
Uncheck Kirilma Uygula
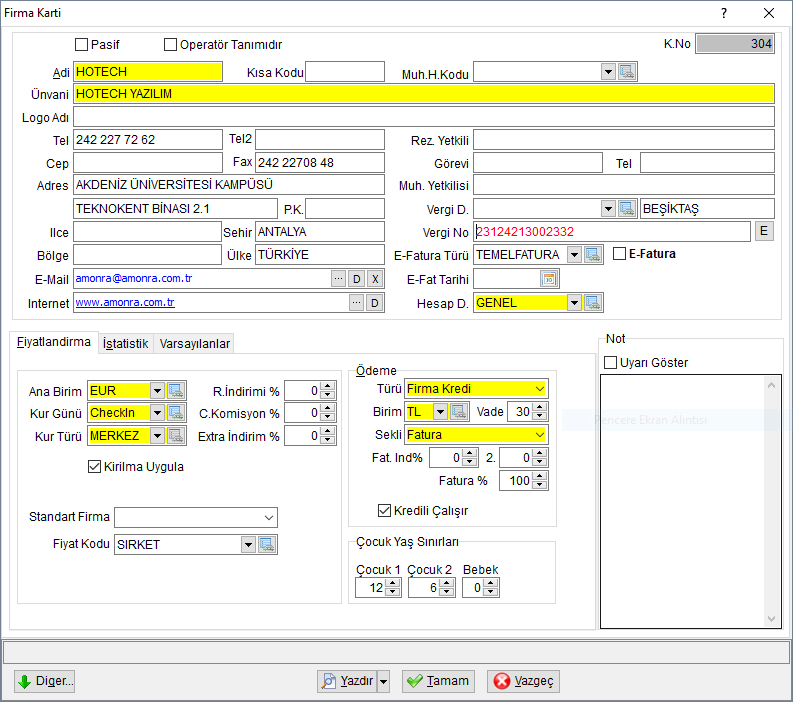click(x=94, y=466)
